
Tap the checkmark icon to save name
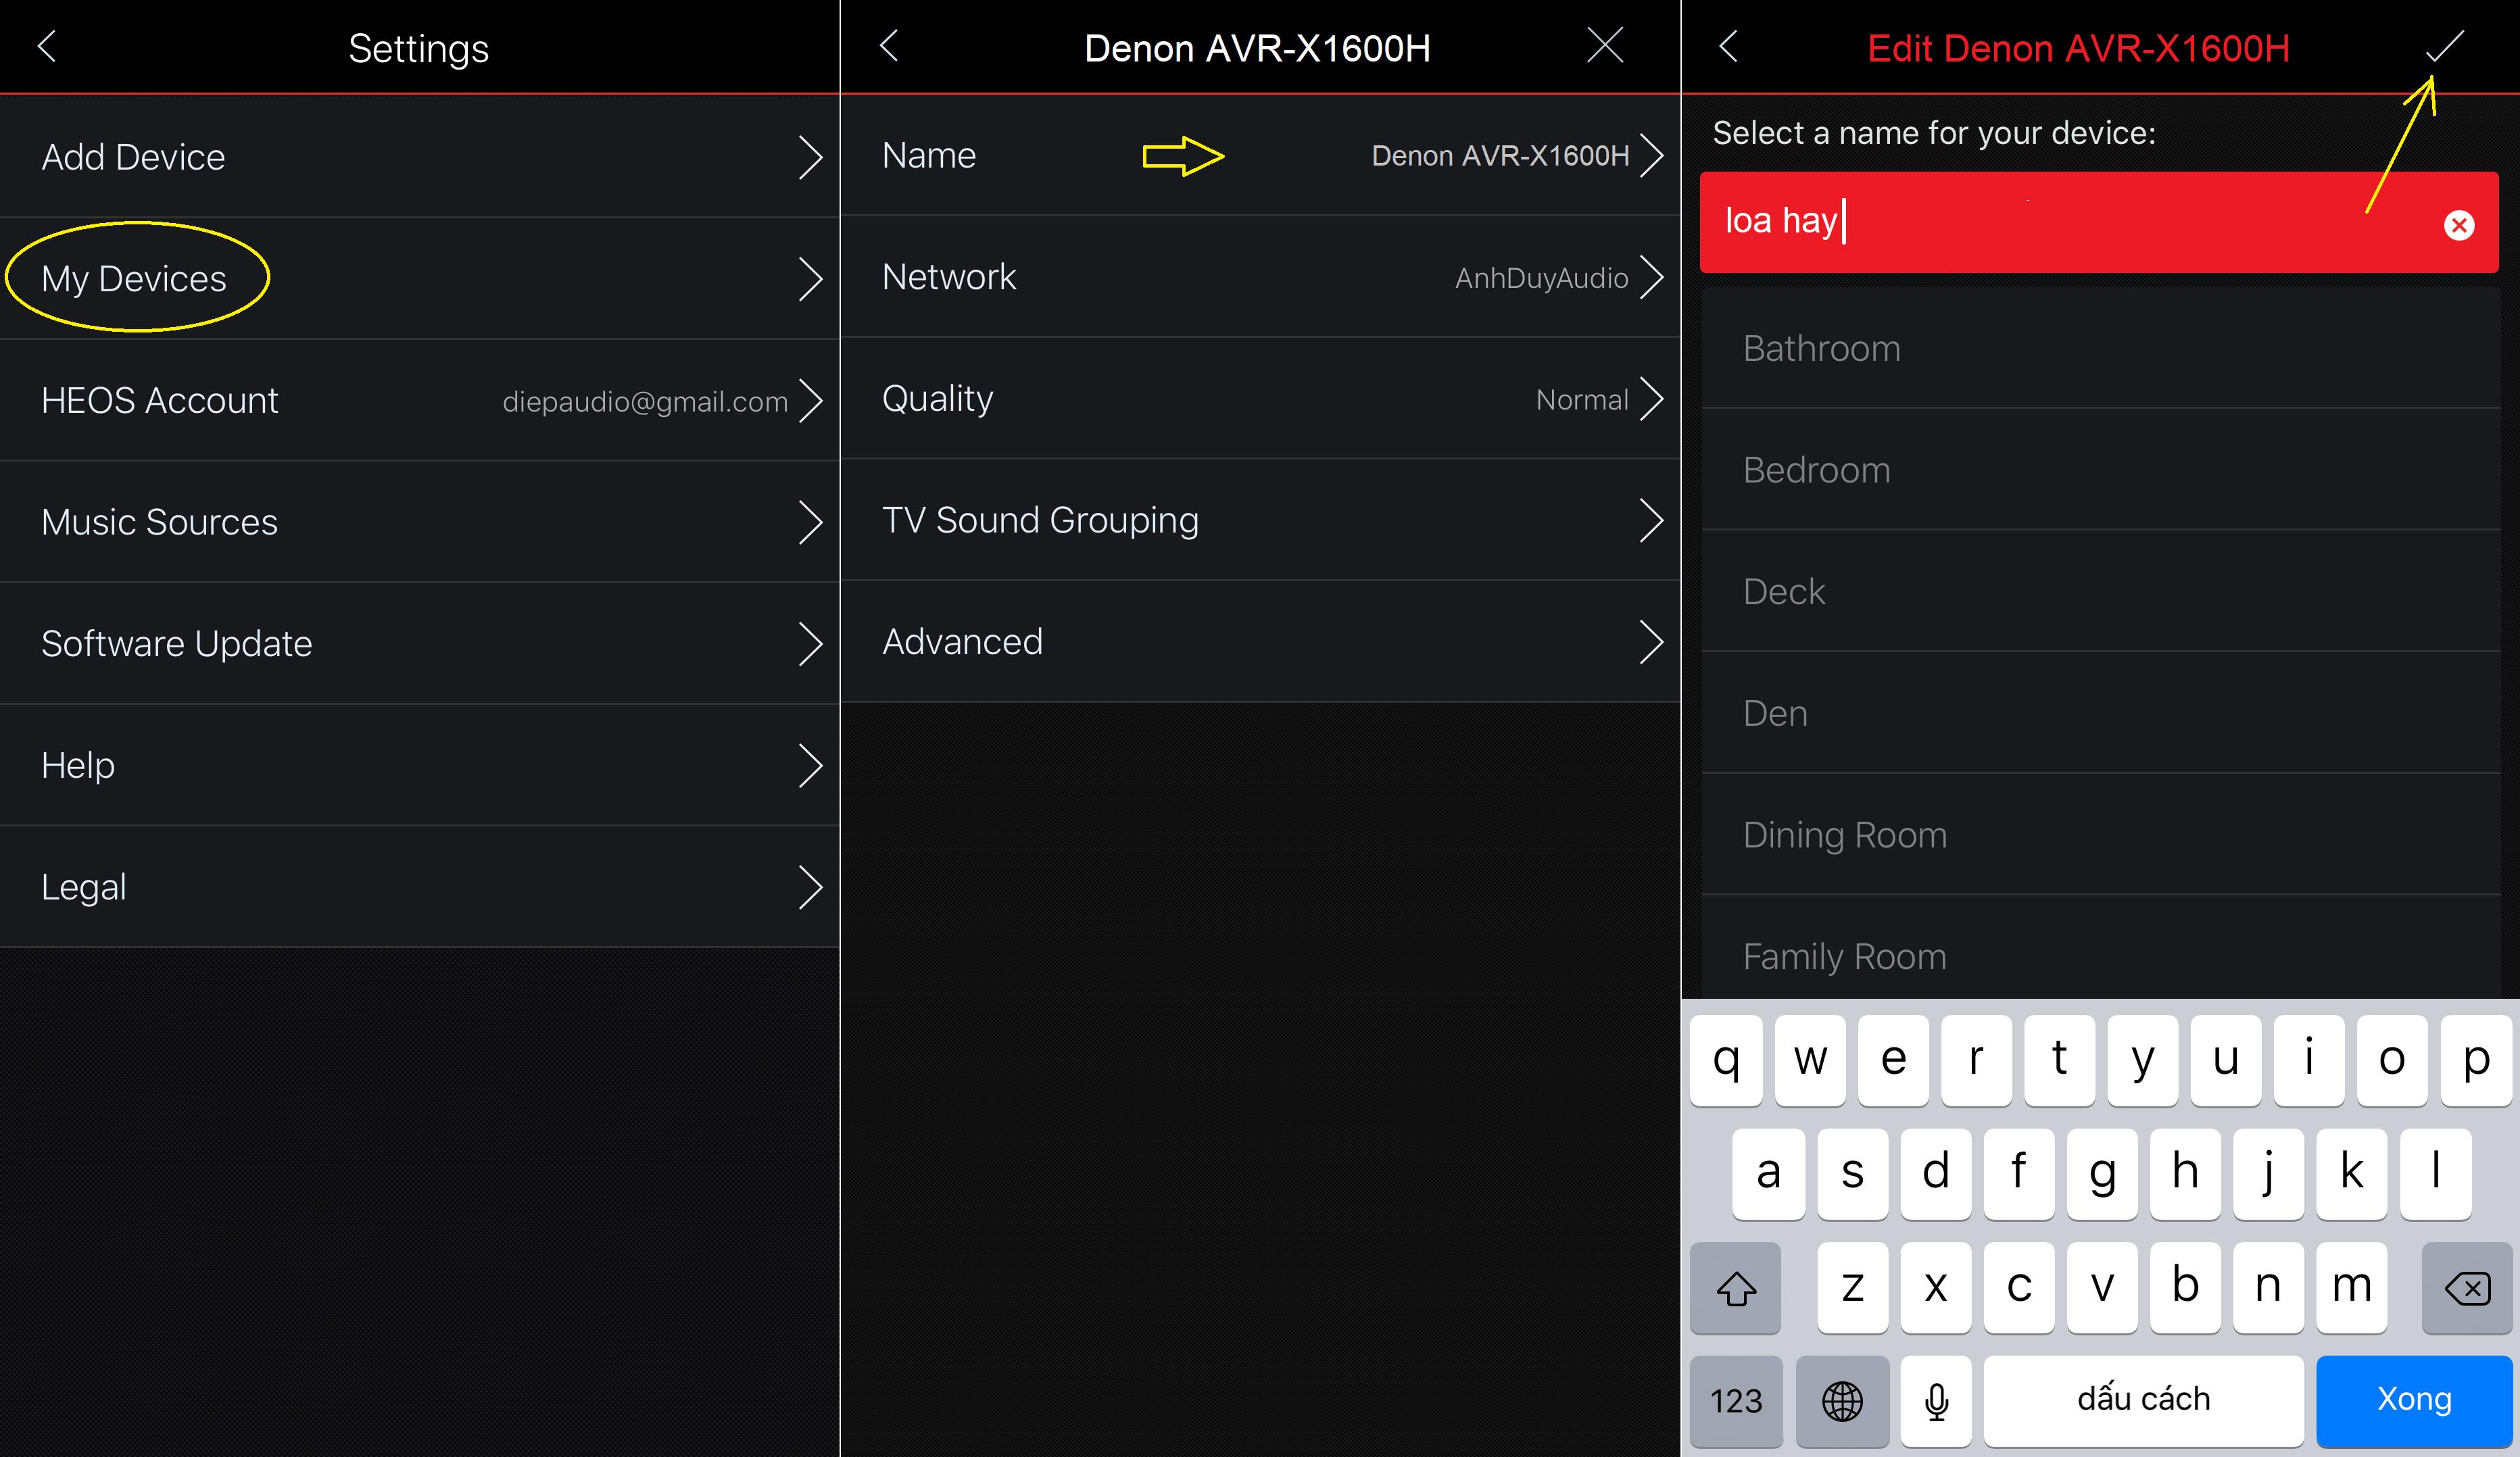[2446, 47]
